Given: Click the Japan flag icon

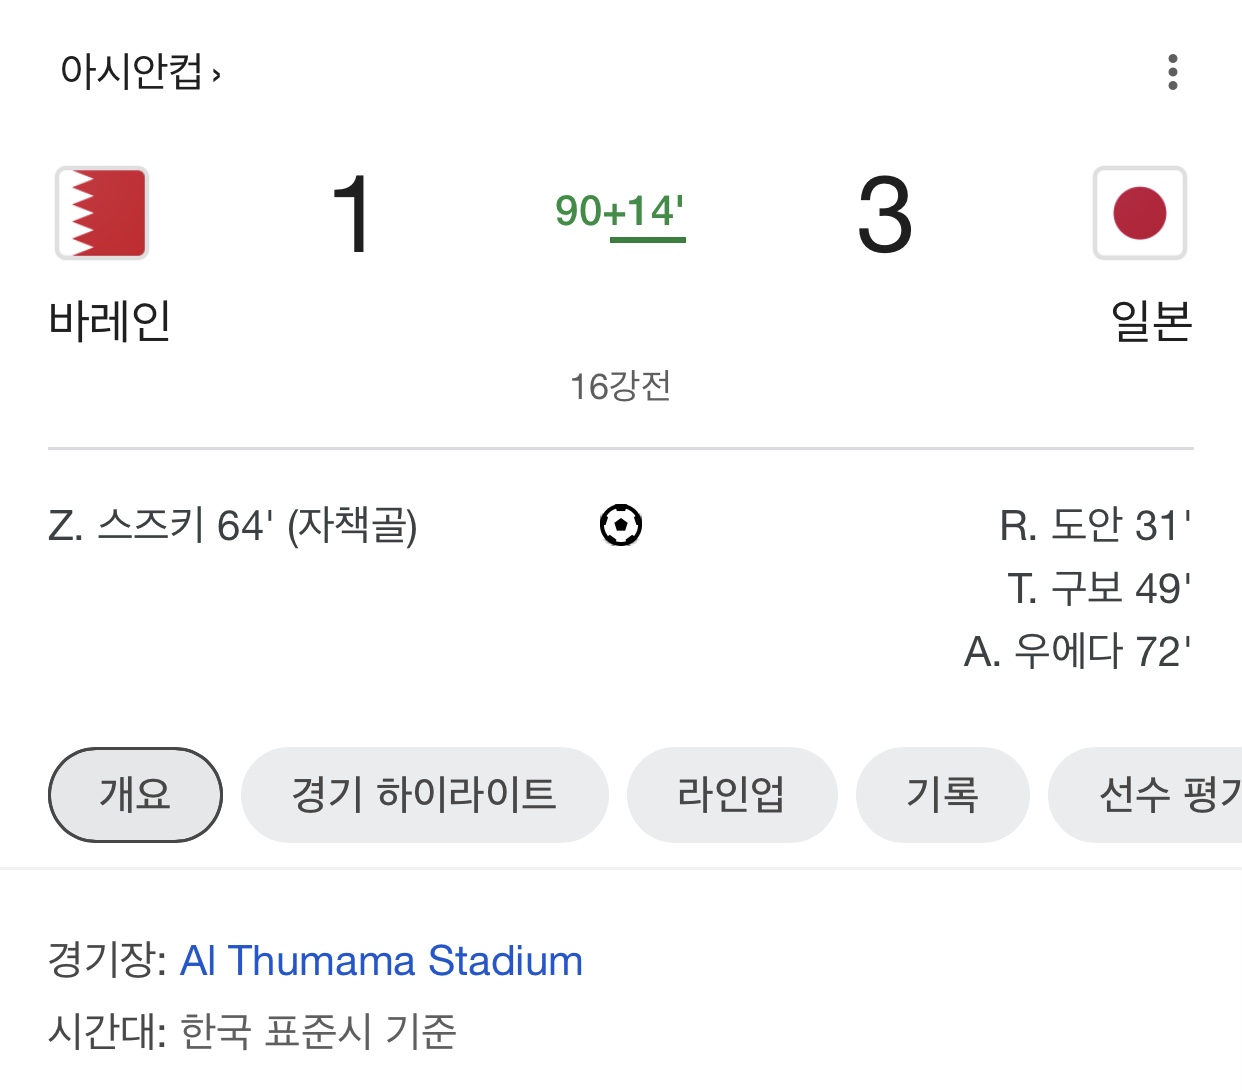Looking at the screenshot, I should pyautogui.click(x=1139, y=213).
